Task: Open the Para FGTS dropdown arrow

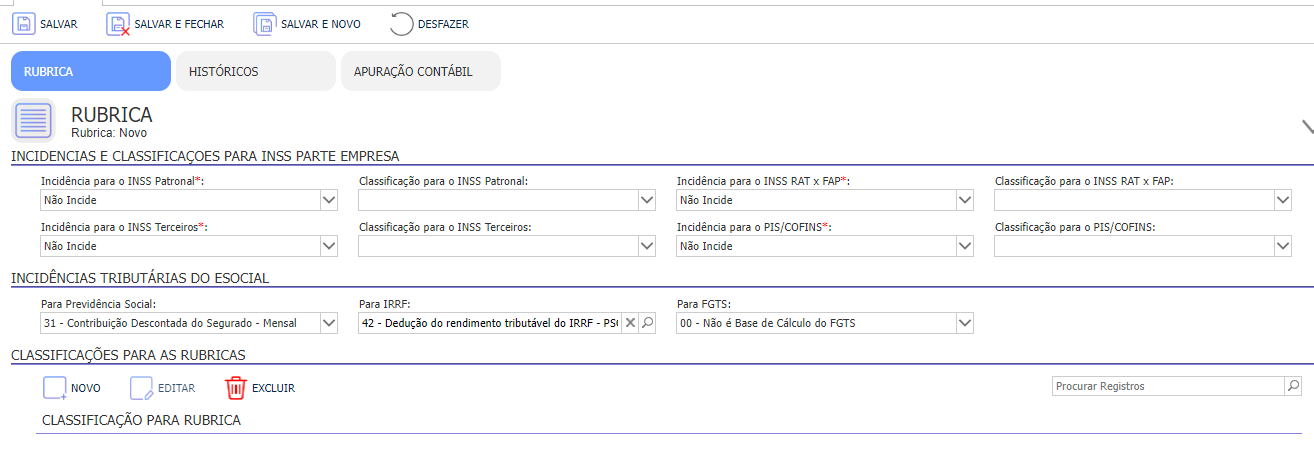Action: point(965,323)
